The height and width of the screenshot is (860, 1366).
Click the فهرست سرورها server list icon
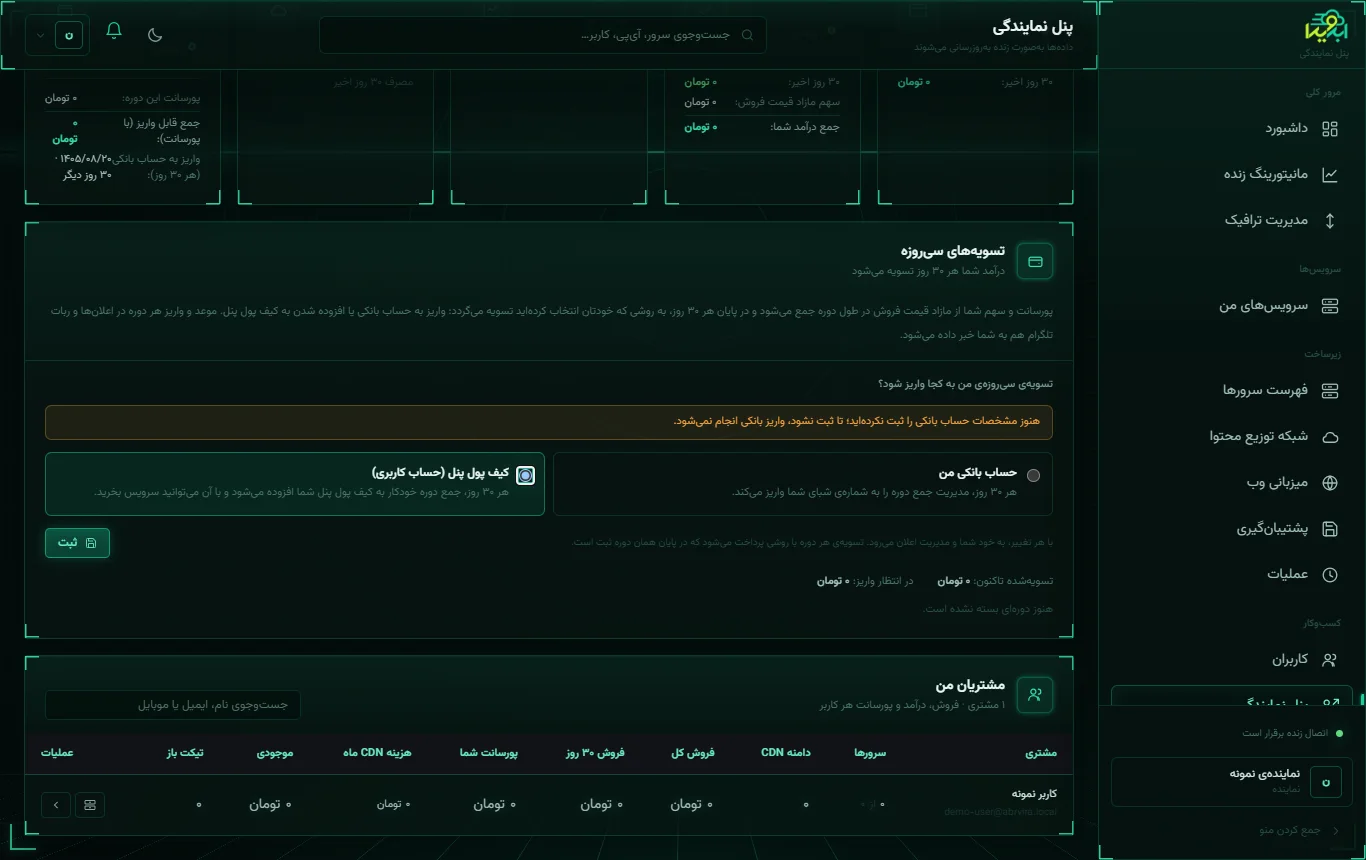(1330, 390)
